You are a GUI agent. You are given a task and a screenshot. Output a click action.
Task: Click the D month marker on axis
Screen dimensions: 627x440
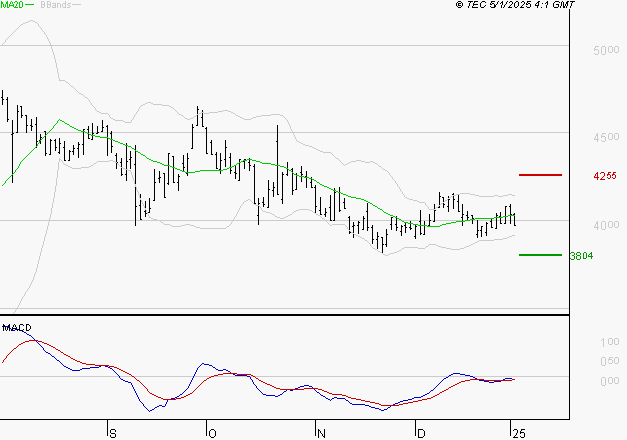pyautogui.click(x=421, y=434)
